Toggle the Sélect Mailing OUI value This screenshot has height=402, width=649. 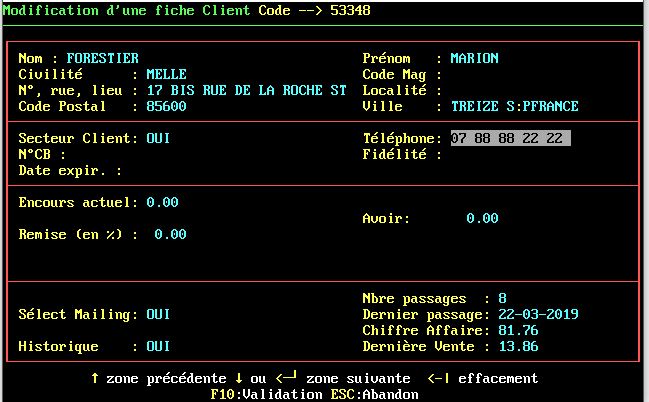tap(158, 315)
